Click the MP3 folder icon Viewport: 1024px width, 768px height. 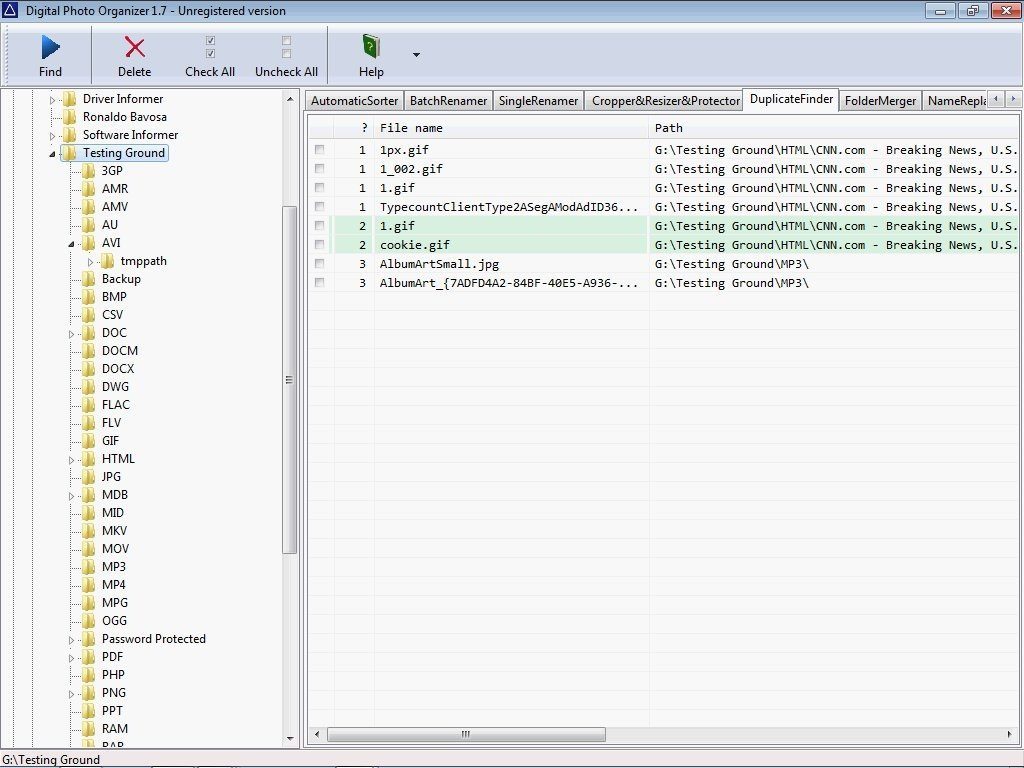coord(86,566)
